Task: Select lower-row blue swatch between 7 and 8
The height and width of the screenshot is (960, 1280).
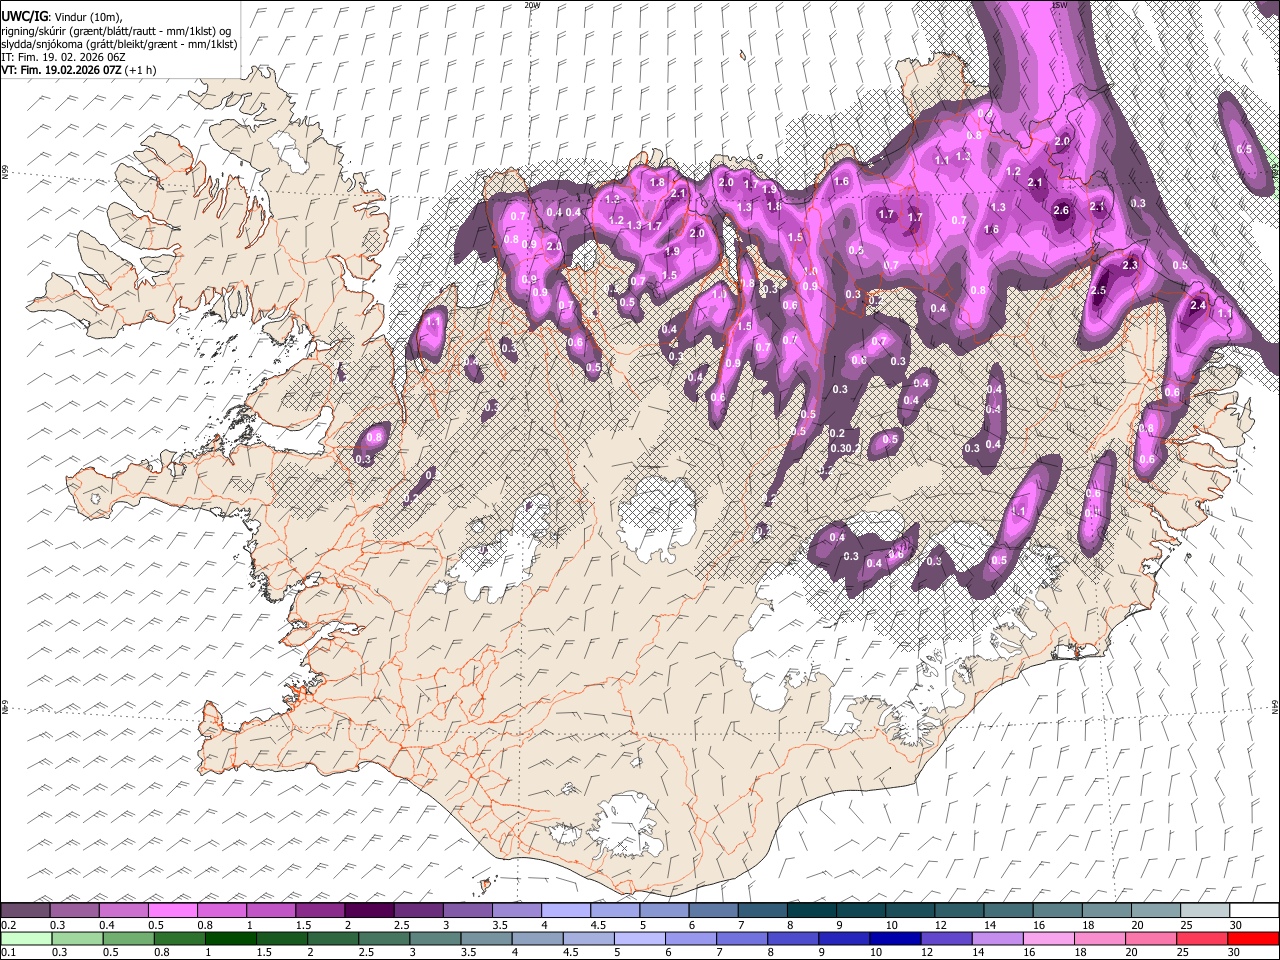Action: 744,938
